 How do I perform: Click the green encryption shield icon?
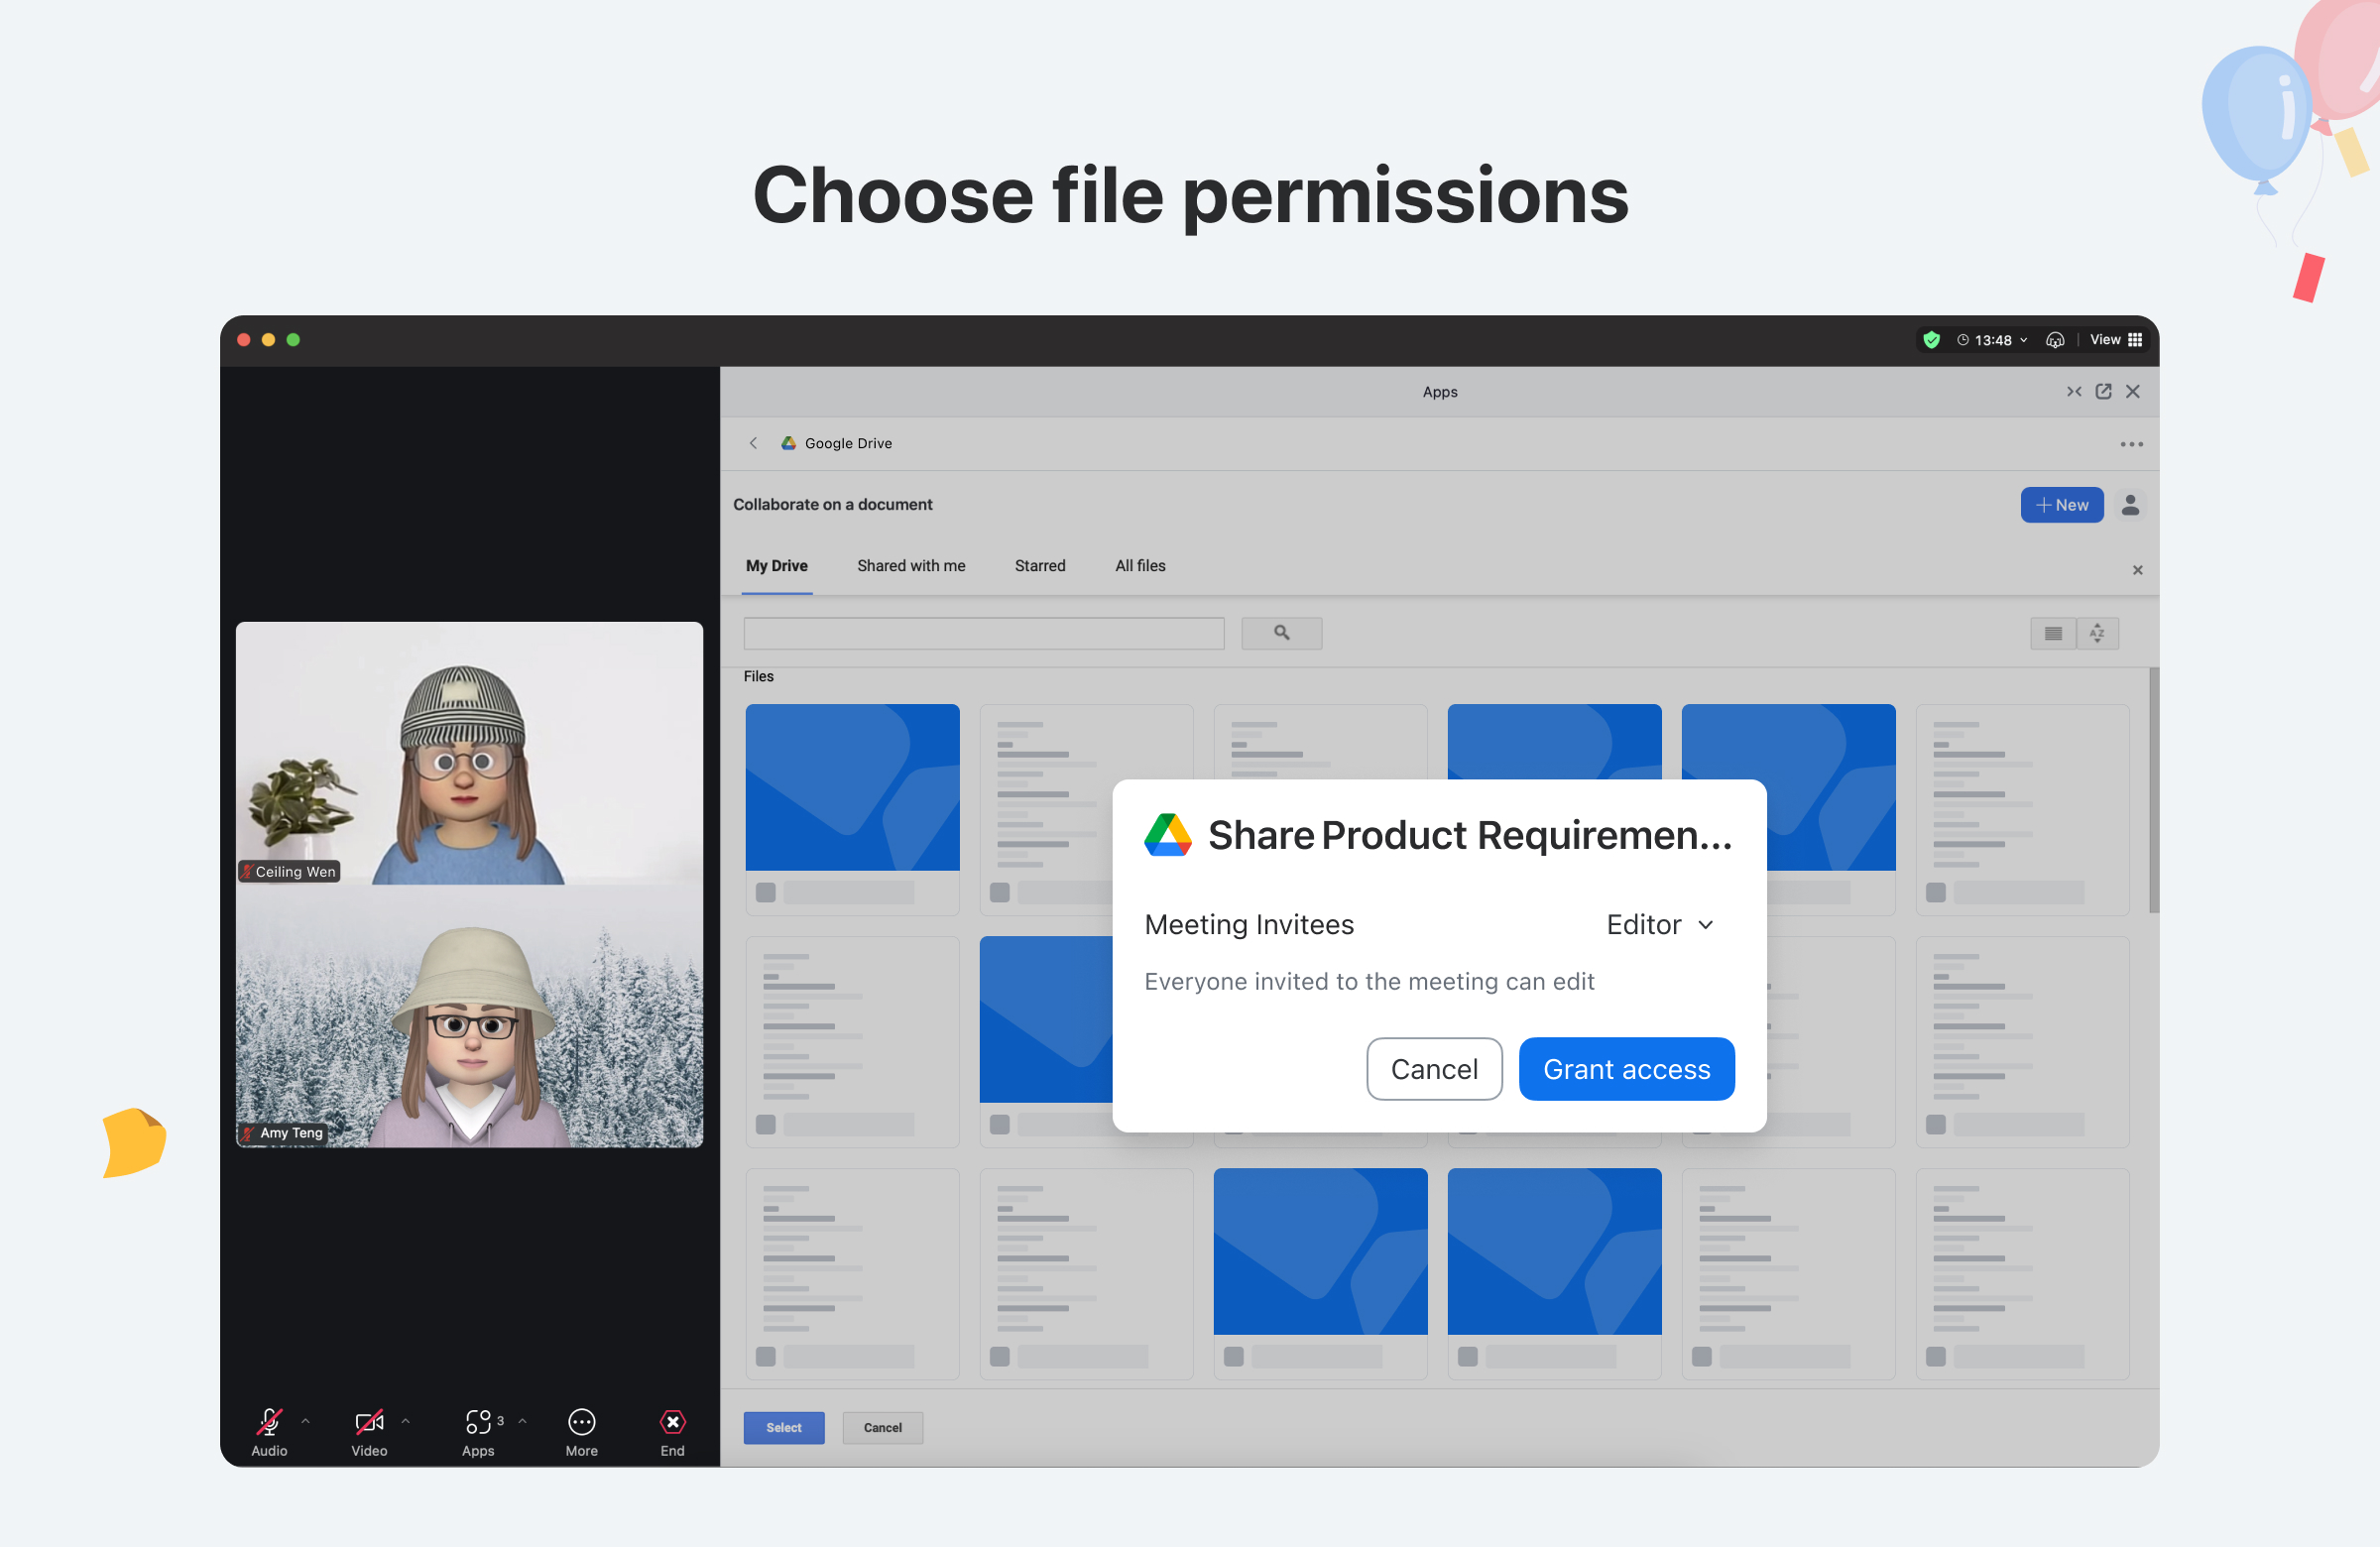coord(1931,340)
